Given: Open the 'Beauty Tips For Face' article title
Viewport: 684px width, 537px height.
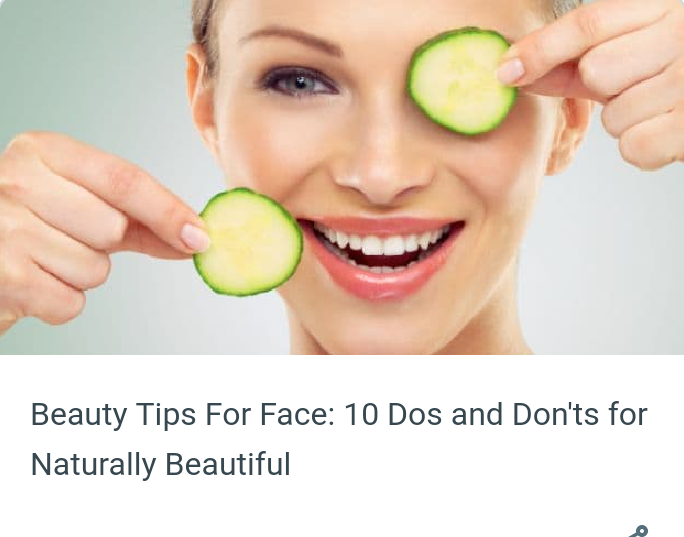Looking at the screenshot, I should [x=339, y=439].
